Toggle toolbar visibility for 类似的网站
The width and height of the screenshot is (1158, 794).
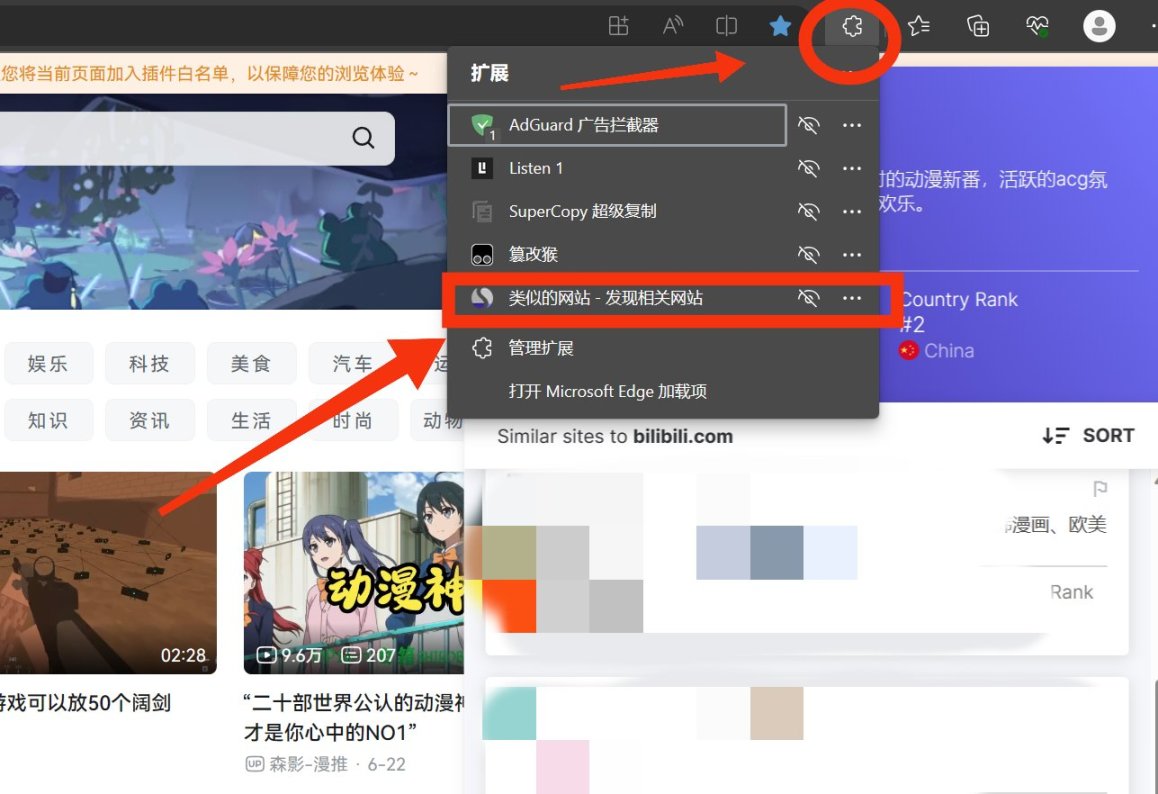(x=809, y=298)
